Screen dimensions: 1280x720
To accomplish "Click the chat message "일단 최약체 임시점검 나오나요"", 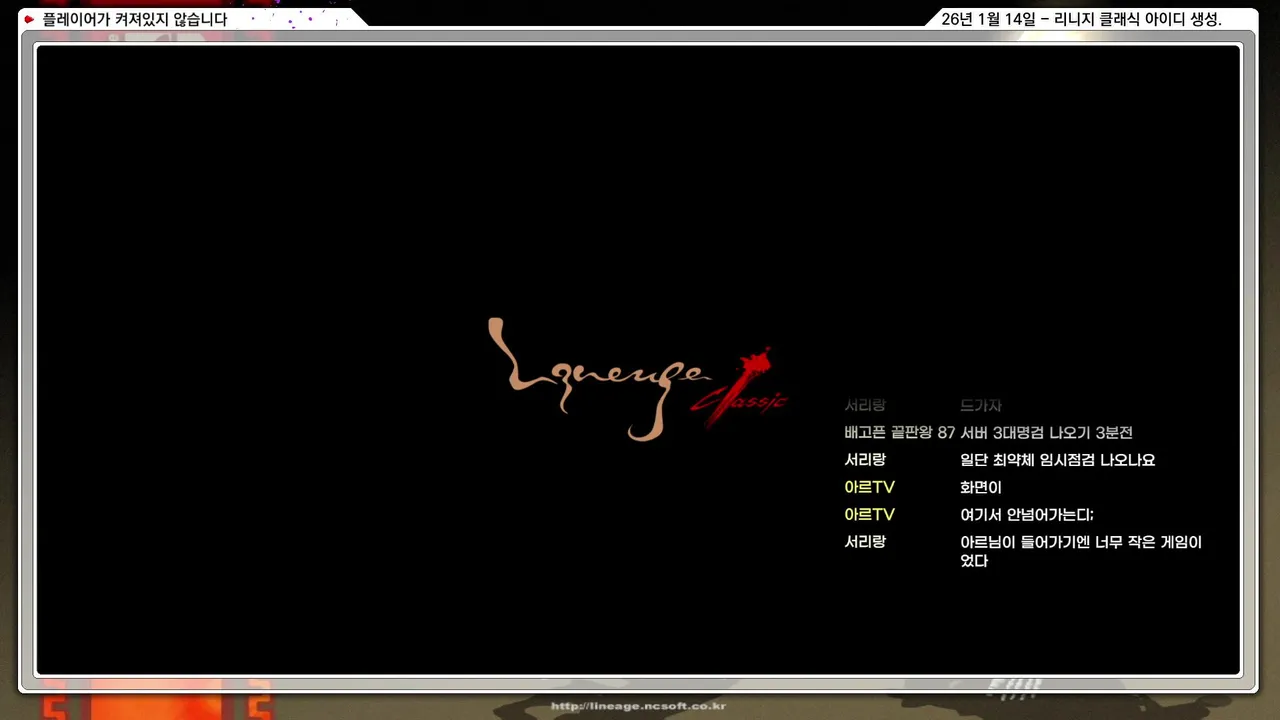I will (1057, 460).
